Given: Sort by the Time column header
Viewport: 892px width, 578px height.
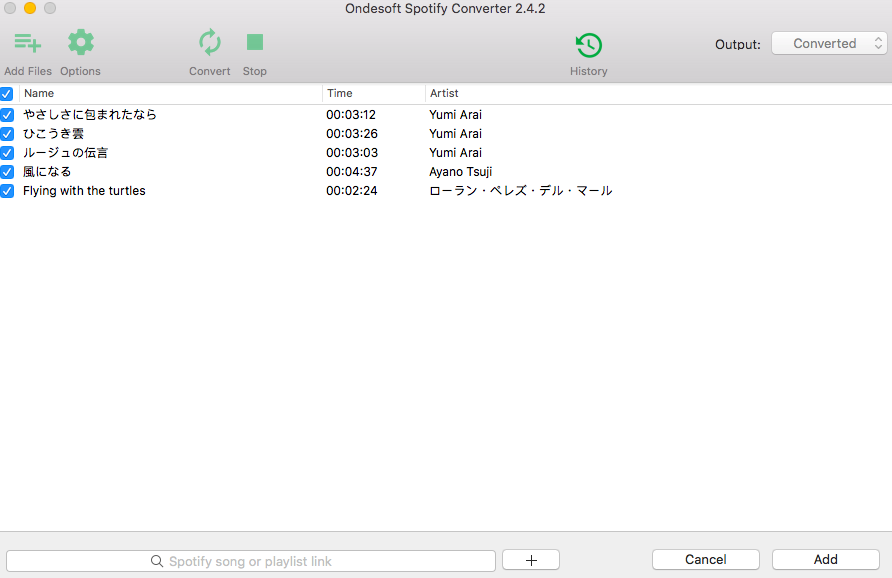Looking at the screenshot, I should 340,93.
